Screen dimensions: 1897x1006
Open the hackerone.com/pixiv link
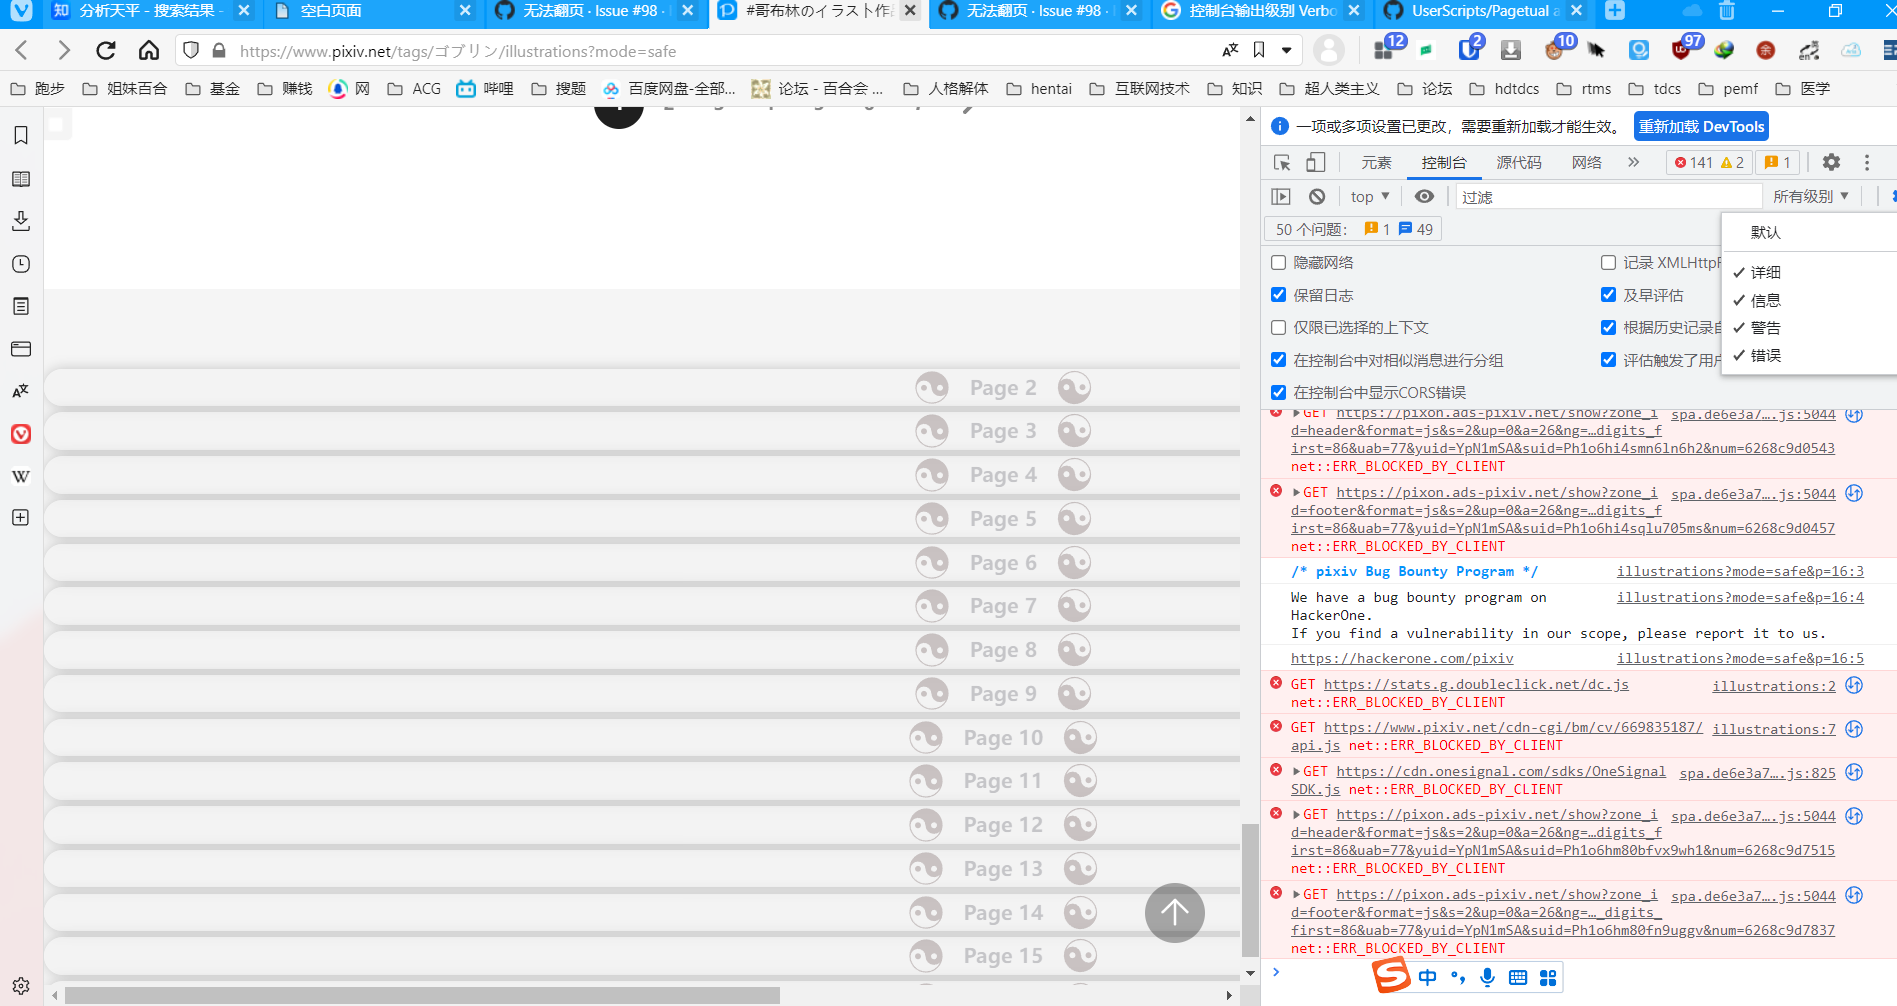(1401, 658)
